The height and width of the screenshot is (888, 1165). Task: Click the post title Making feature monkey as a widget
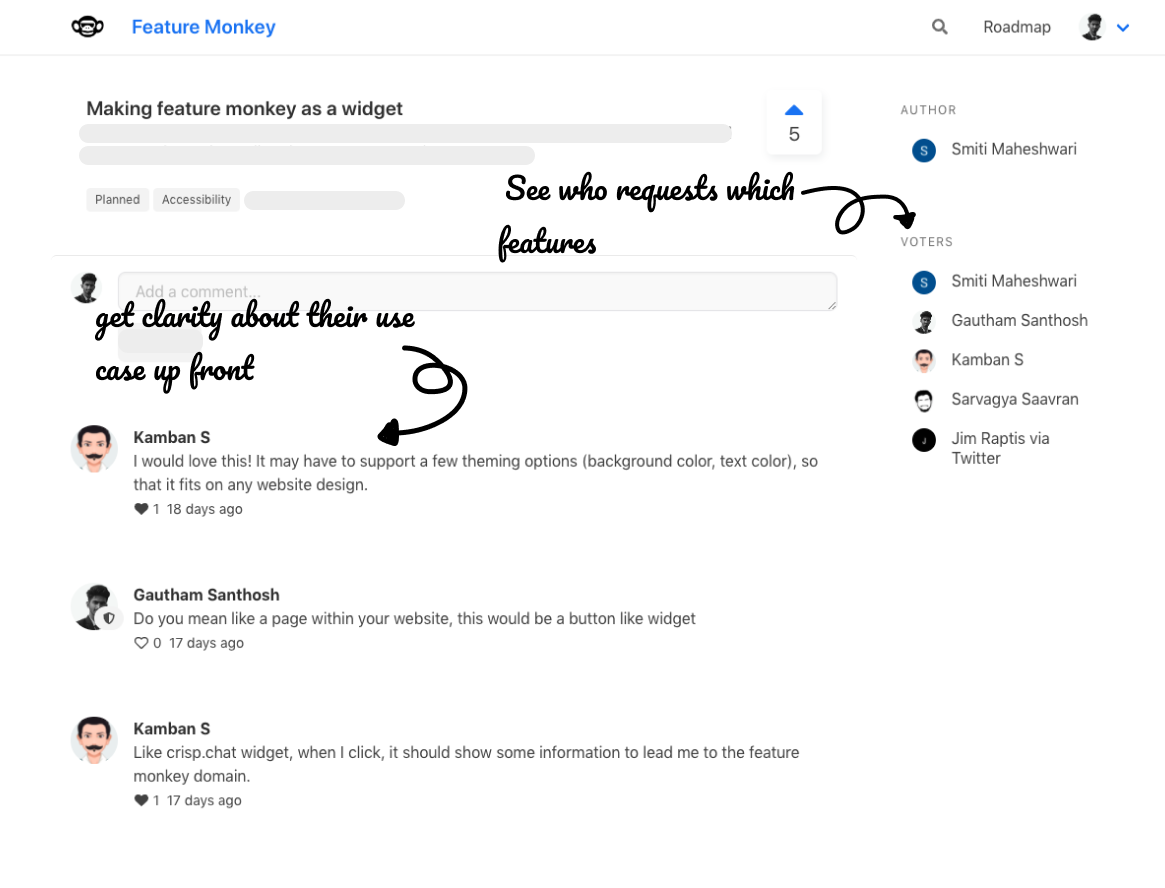(244, 108)
